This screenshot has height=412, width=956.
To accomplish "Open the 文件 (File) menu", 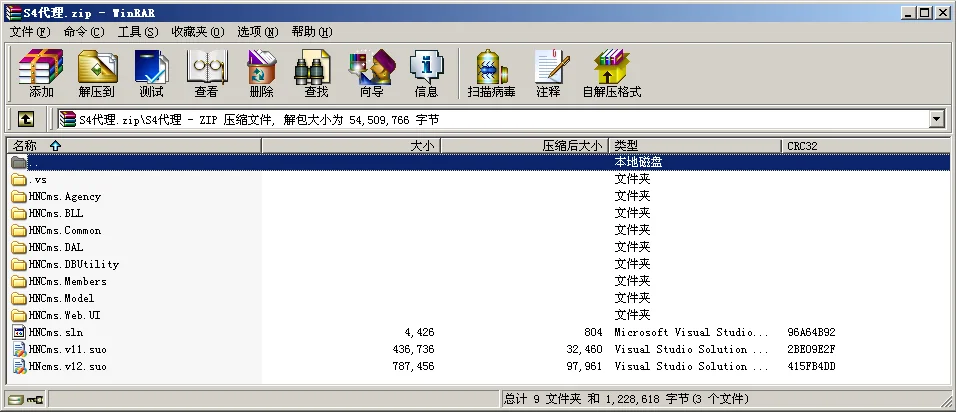I will [x=28, y=32].
